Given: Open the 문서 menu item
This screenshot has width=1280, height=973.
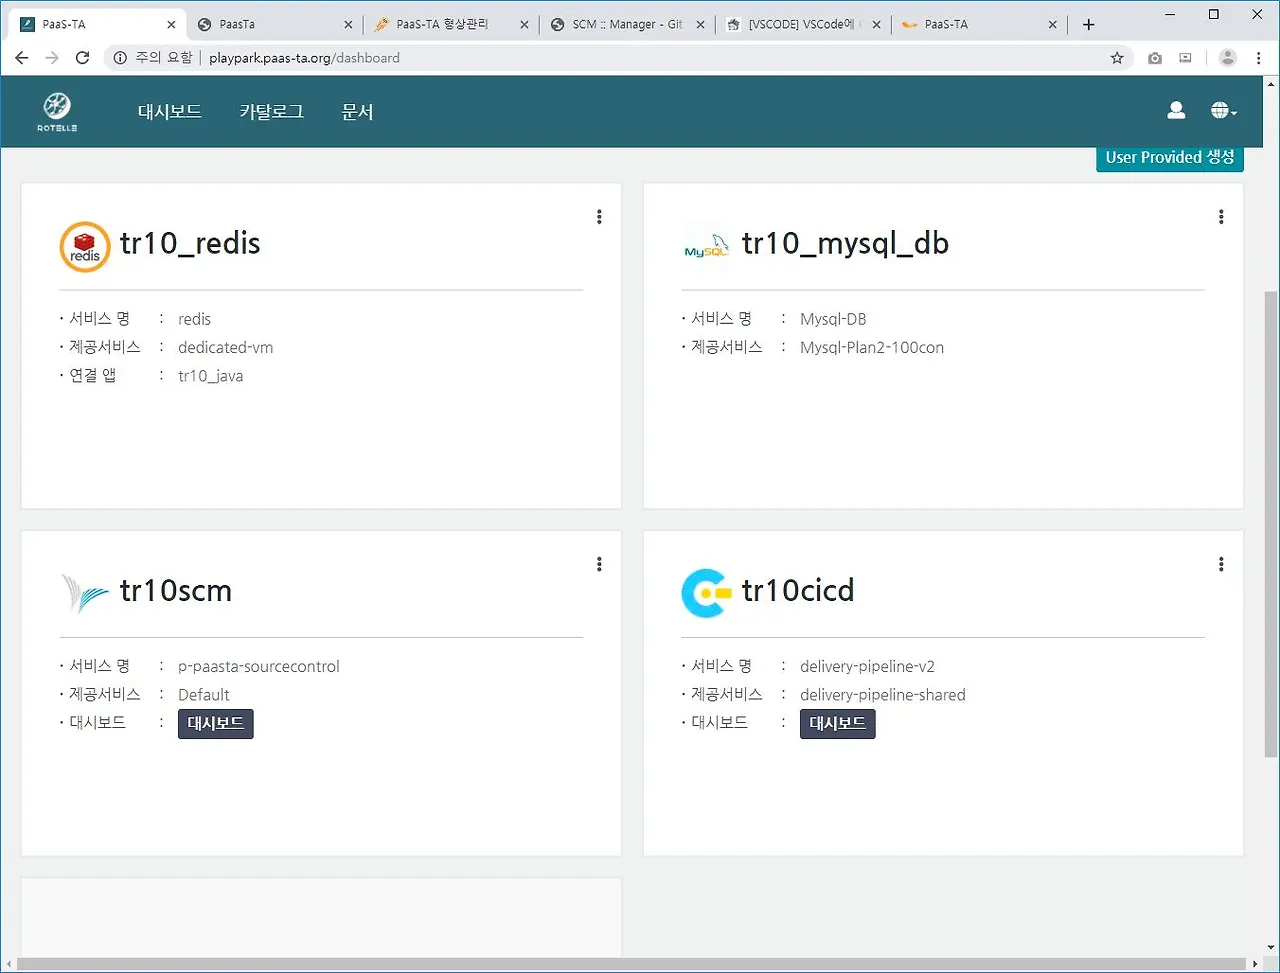Looking at the screenshot, I should tap(357, 112).
